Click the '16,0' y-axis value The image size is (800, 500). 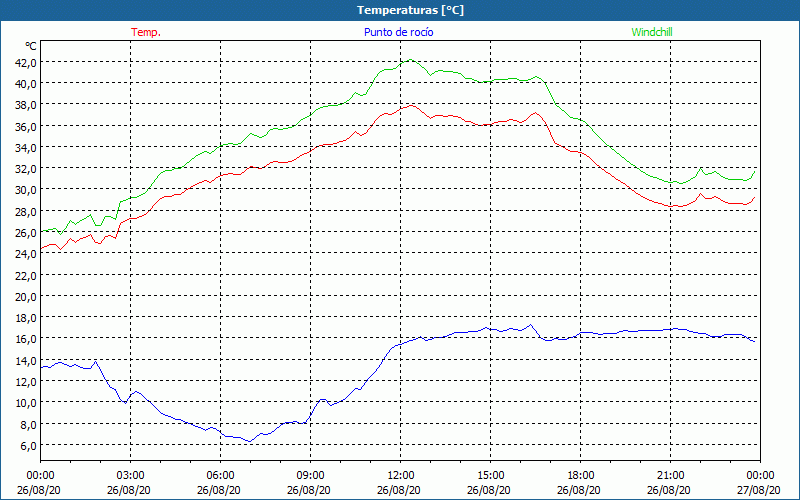27,339
